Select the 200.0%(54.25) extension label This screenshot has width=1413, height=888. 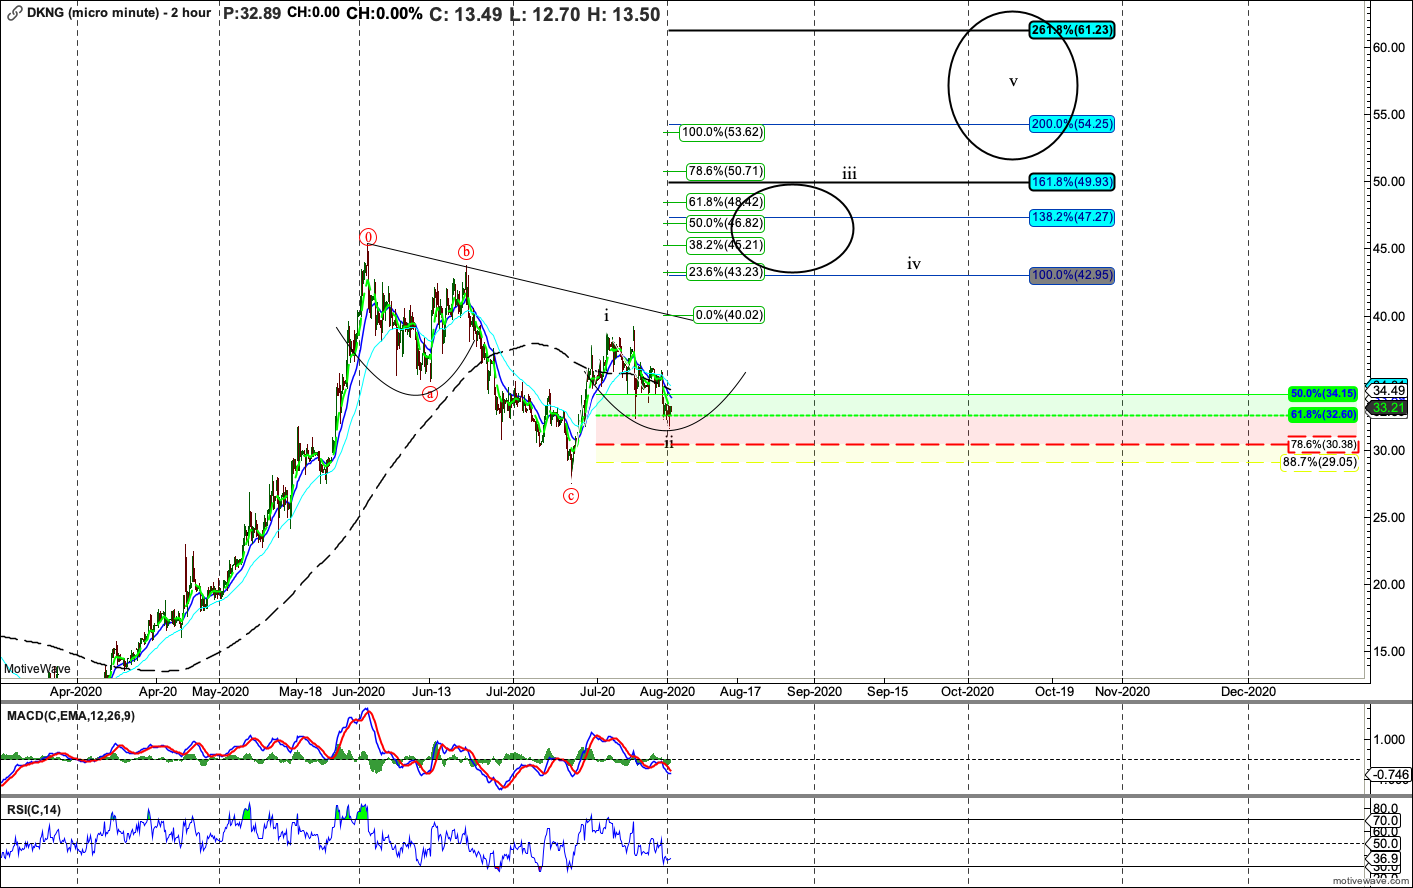pos(1071,124)
